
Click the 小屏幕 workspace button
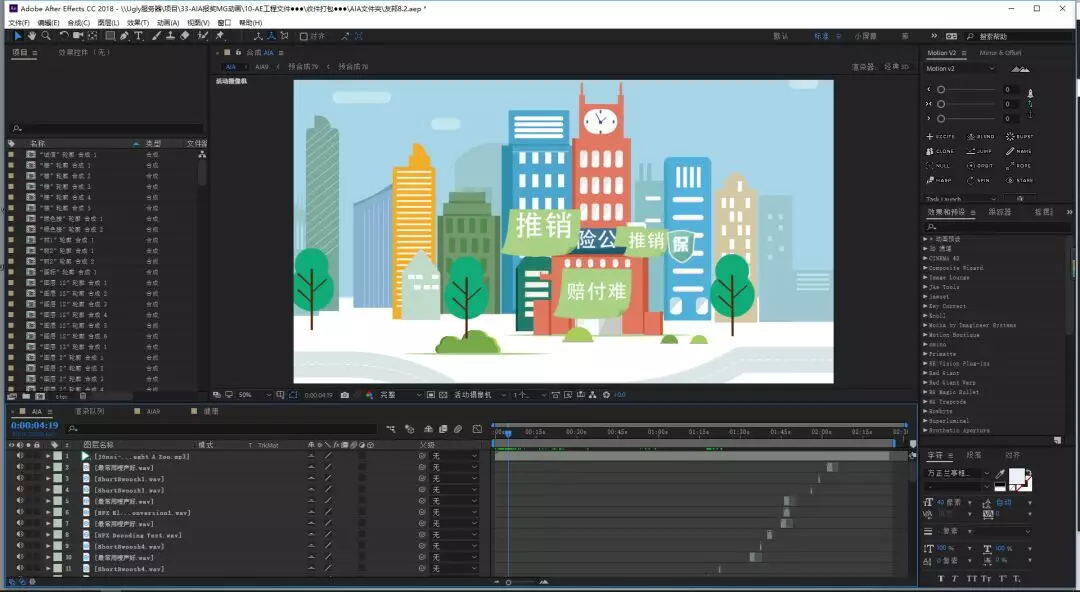point(865,36)
